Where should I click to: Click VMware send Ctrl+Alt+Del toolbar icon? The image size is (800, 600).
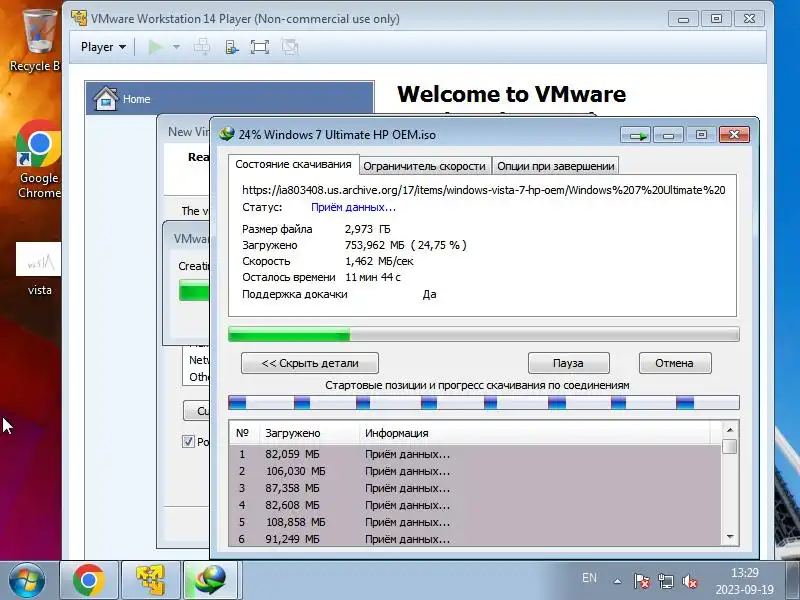(x=202, y=47)
